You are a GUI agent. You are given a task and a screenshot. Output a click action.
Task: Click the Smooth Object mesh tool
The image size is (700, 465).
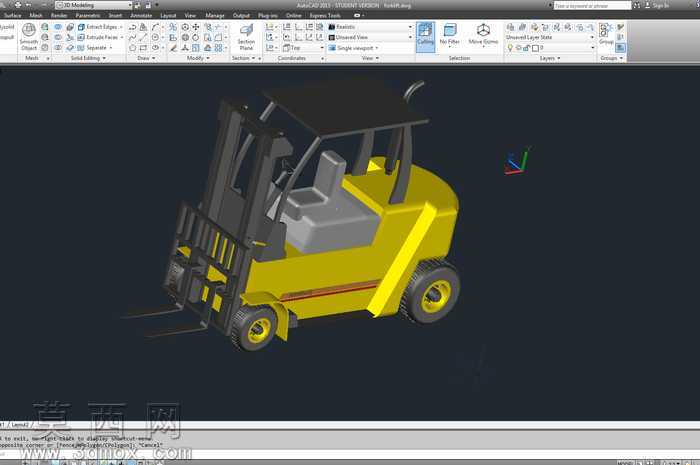coord(29,37)
